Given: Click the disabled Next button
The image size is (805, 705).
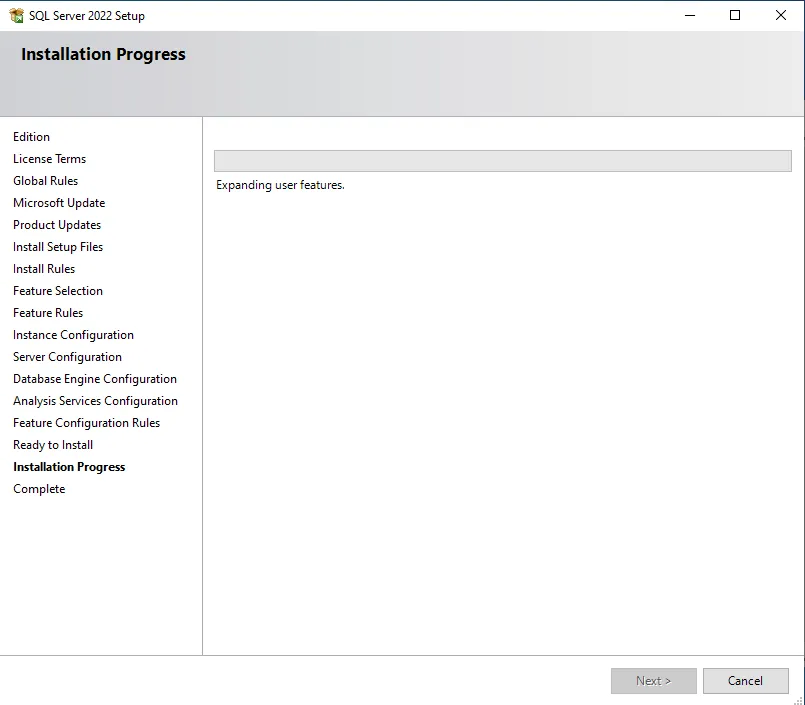Looking at the screenshot, I should coord(654,681).
